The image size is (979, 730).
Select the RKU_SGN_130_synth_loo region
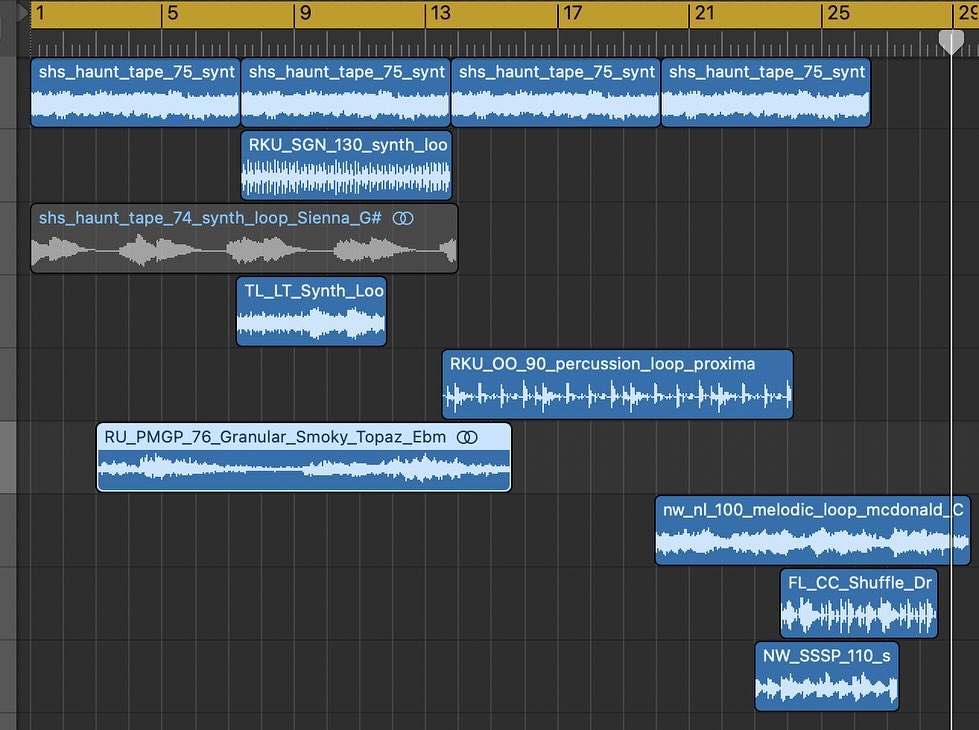click(347, 165)
